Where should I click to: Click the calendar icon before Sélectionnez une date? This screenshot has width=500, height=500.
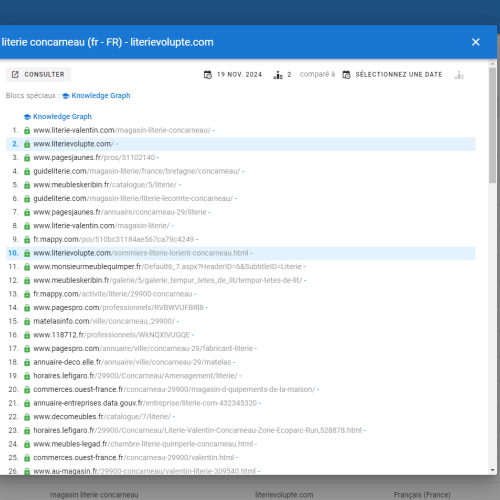tap(347, 75)
